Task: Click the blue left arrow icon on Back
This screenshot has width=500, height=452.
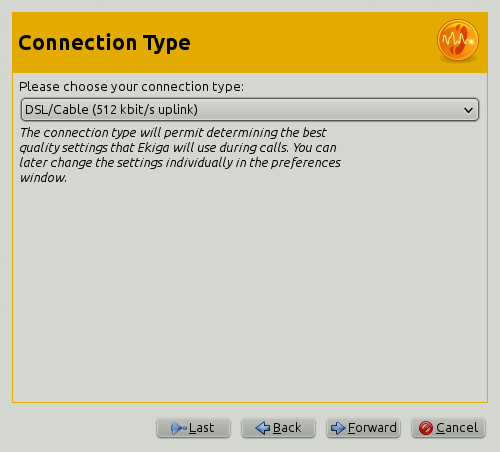Action: [x=263, y=428]
